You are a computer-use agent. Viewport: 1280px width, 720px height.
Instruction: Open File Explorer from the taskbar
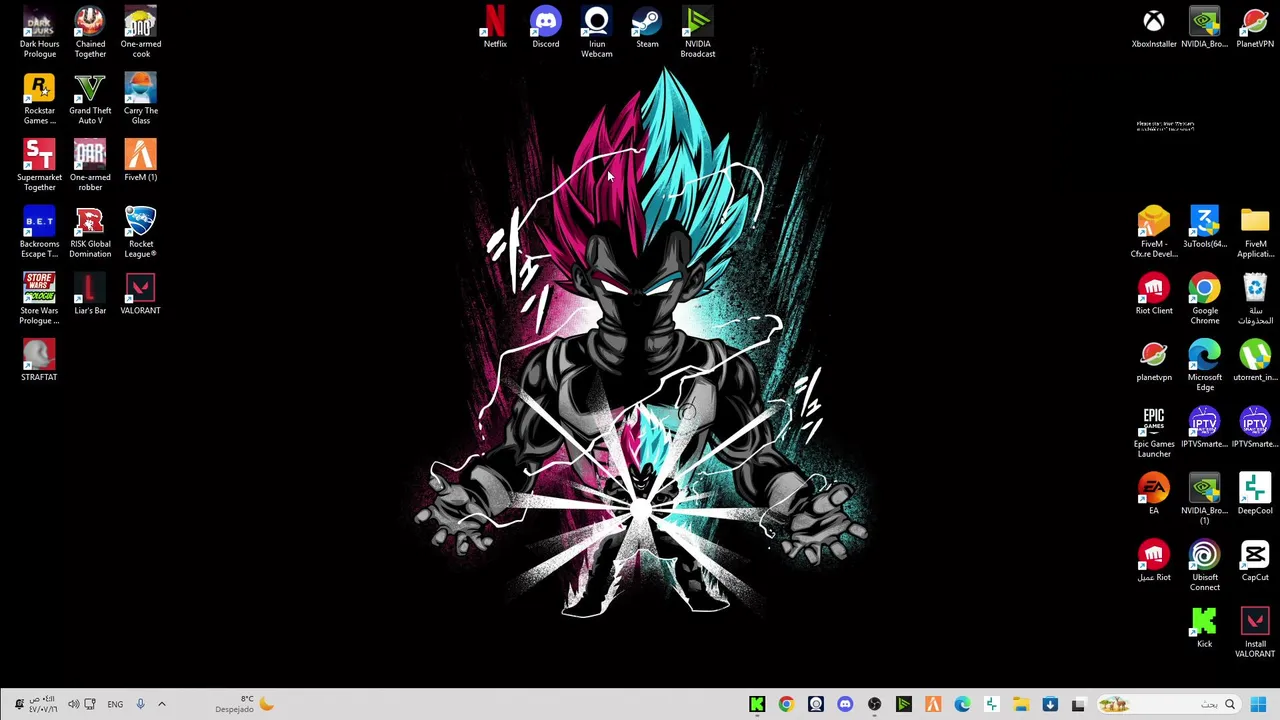(x=1021, y=705)
